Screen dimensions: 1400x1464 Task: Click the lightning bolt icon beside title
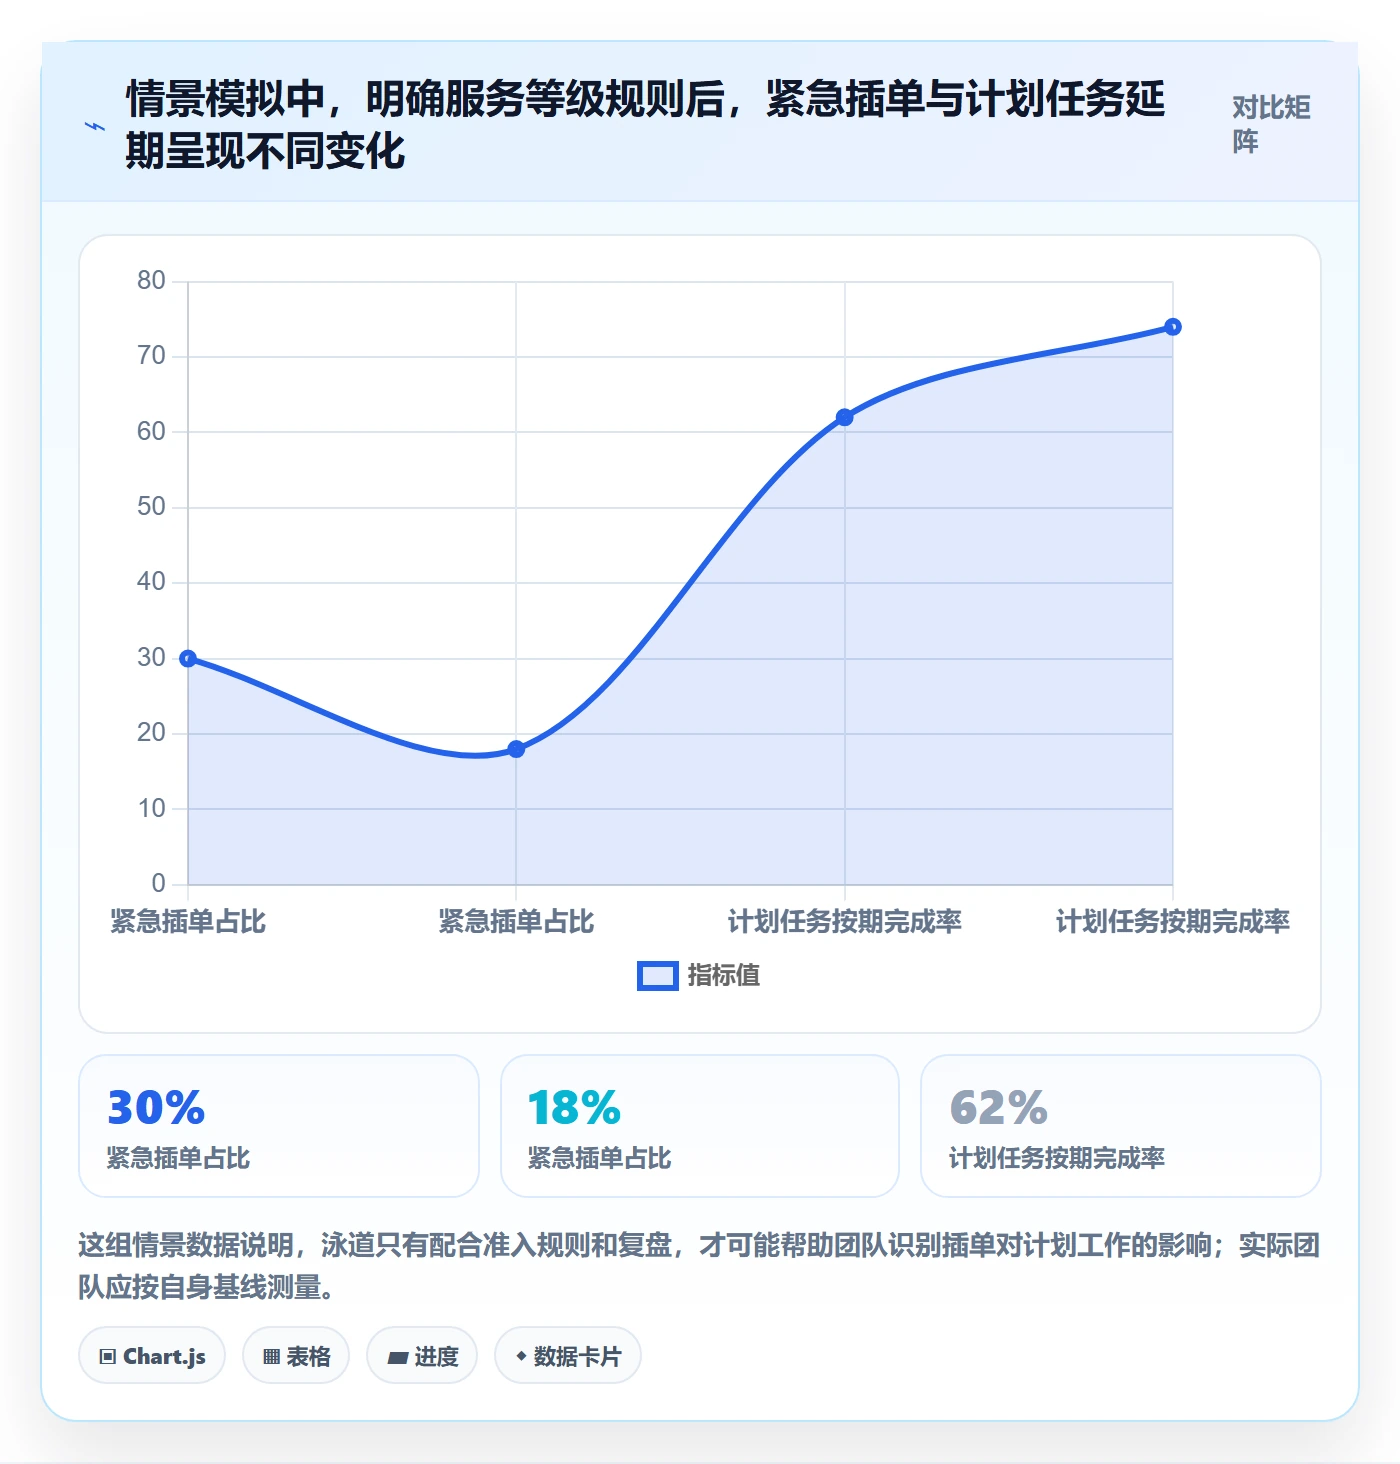point(95,127)
